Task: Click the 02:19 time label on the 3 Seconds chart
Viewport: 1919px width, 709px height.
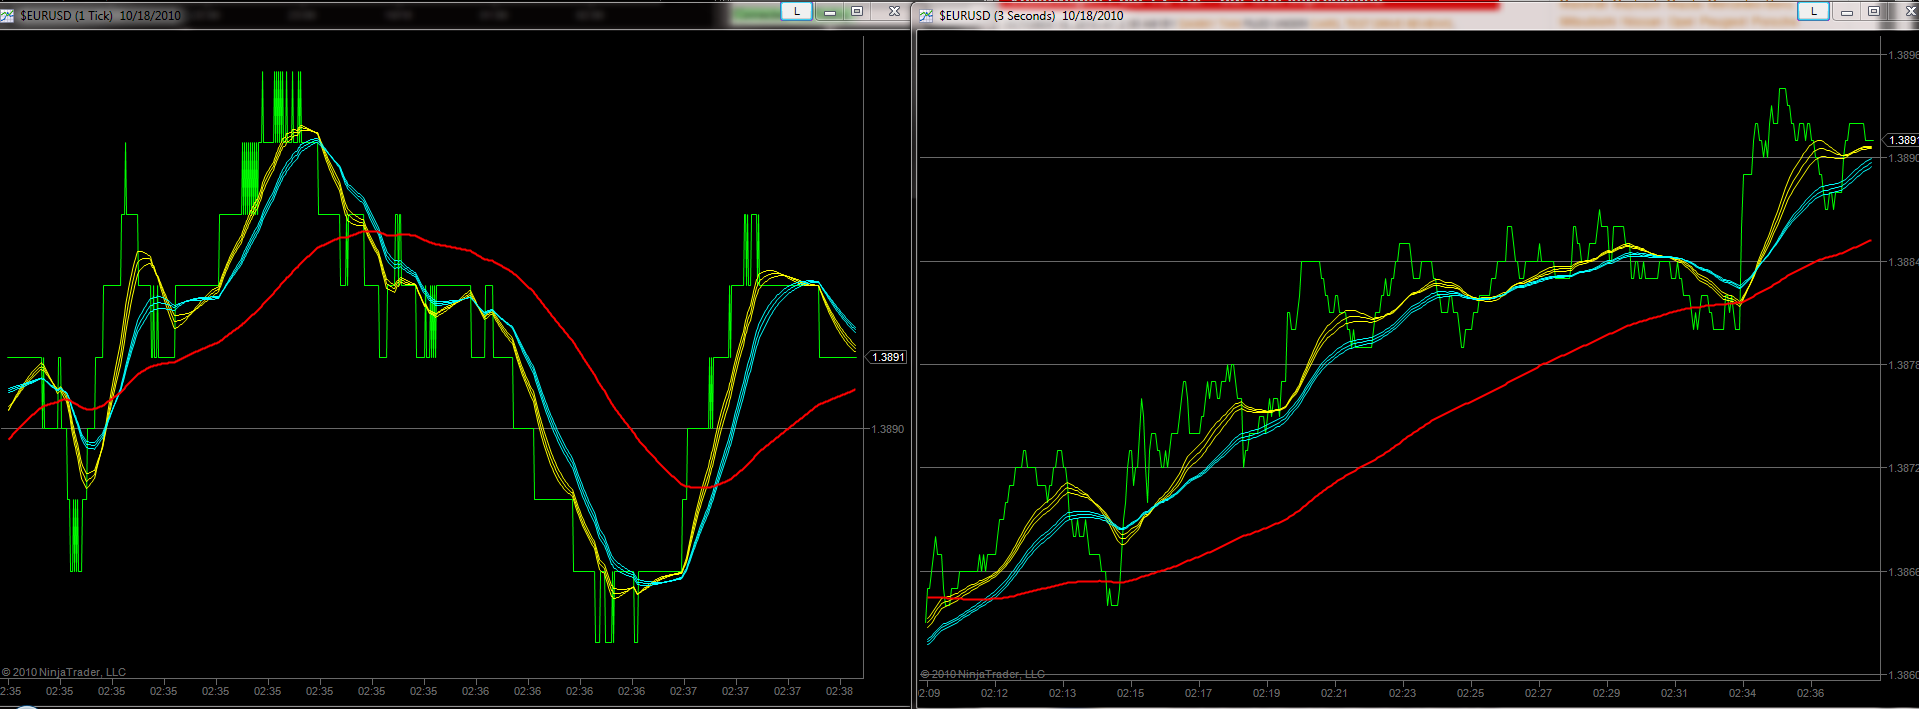Action: pos(1266,693)
